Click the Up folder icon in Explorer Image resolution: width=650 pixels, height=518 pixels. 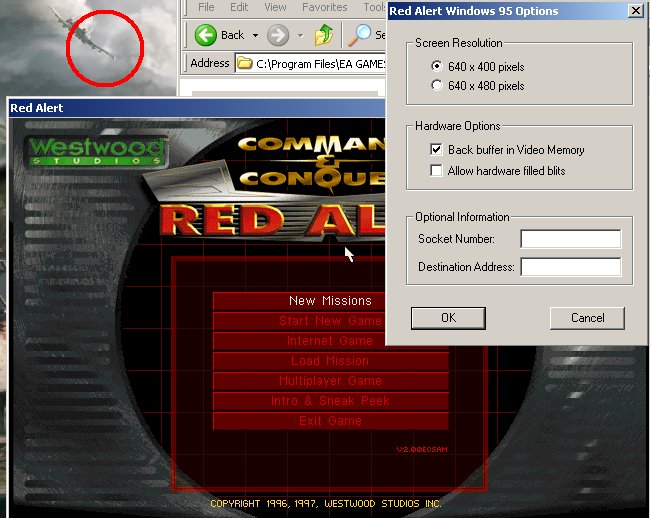click(x=324, y=35)
